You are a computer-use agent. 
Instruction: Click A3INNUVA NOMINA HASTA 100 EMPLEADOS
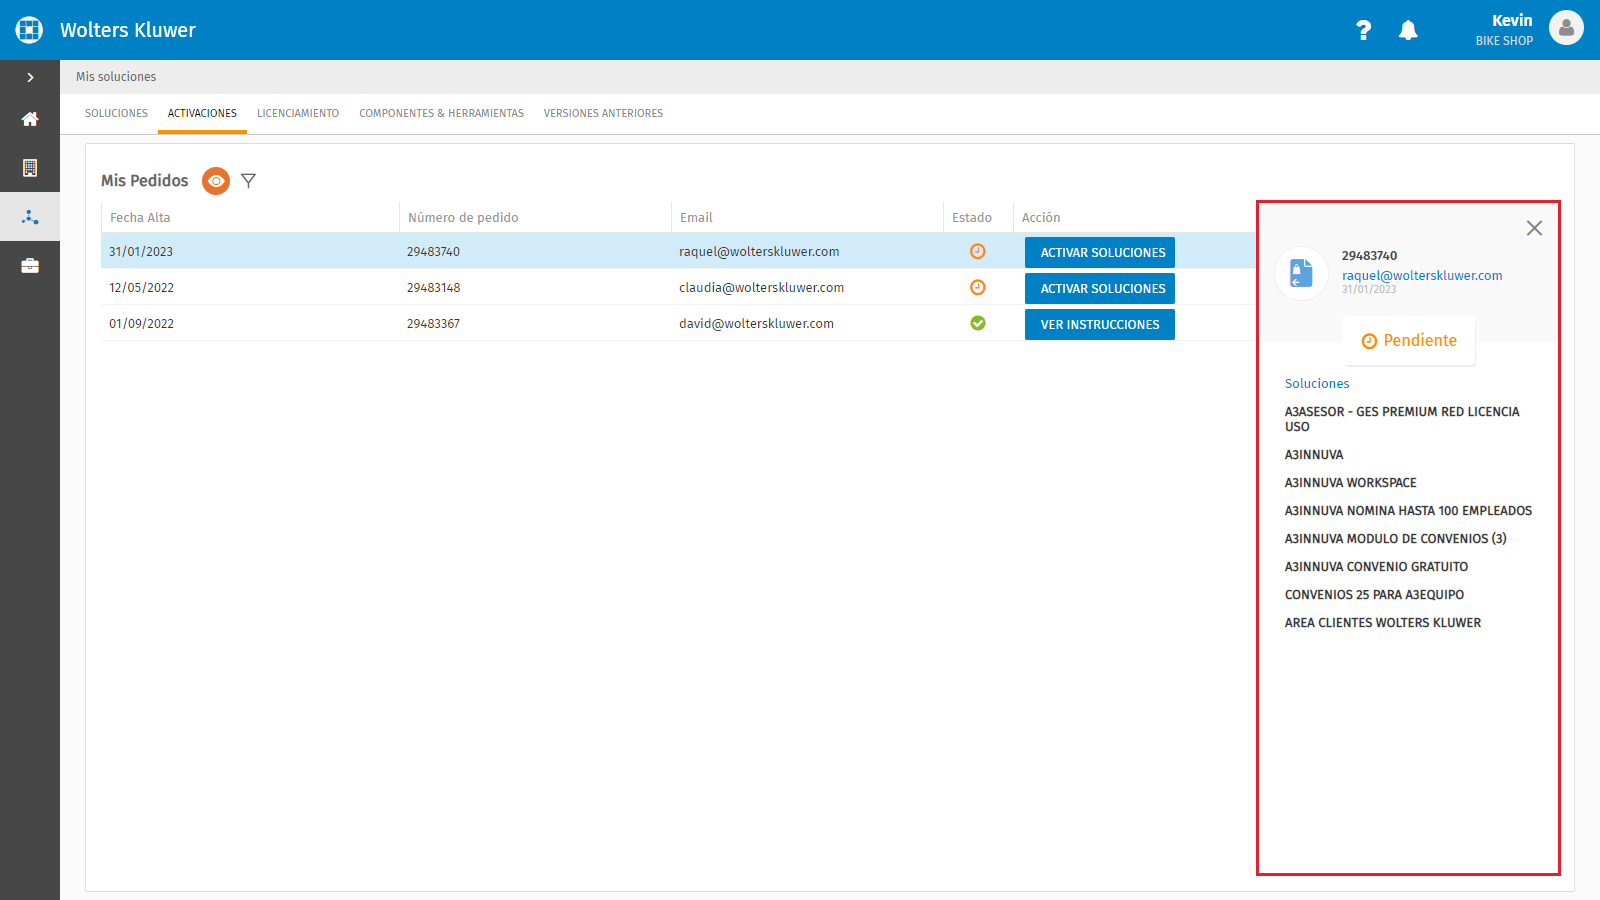(1409, 511)
